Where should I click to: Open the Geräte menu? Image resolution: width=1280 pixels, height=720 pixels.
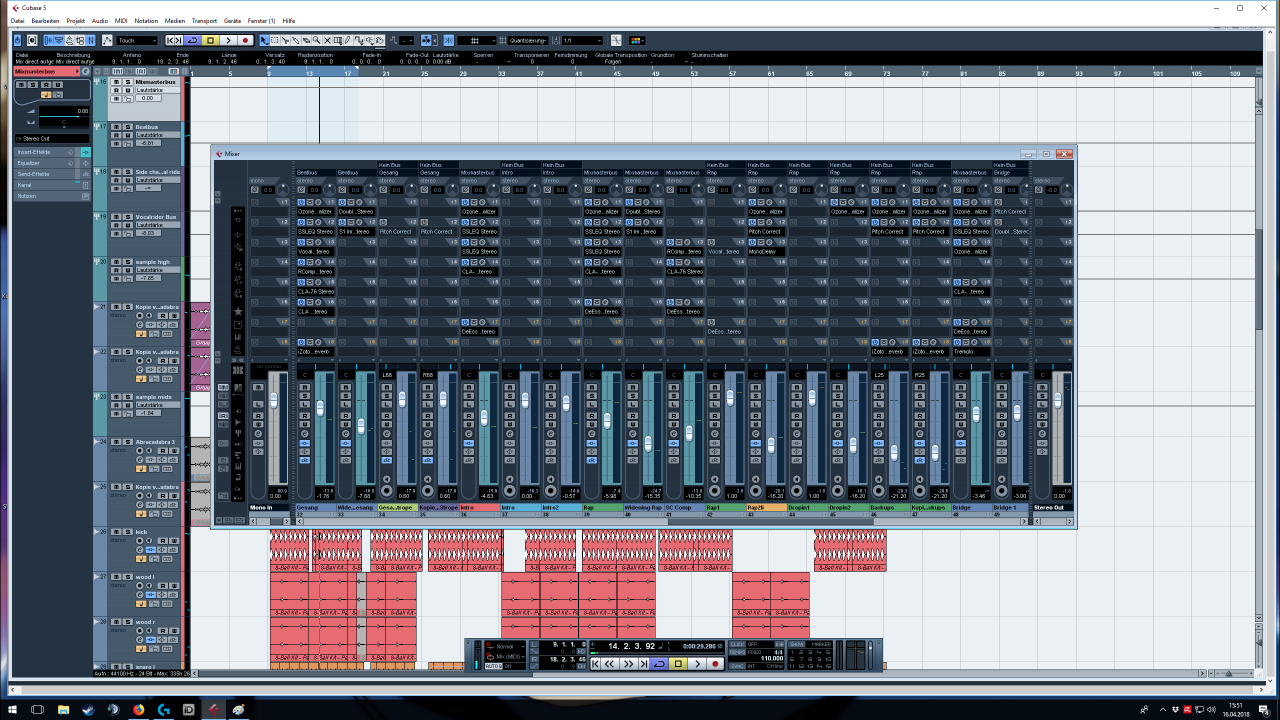tap(232, 20)
